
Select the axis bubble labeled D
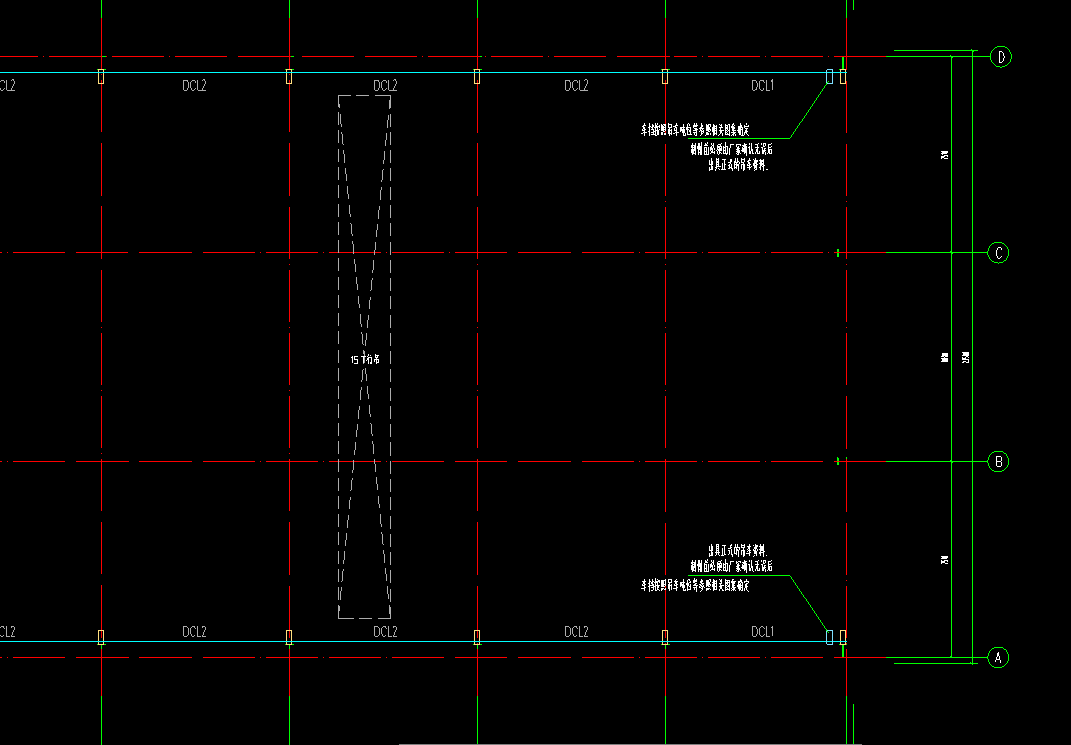1001,57
